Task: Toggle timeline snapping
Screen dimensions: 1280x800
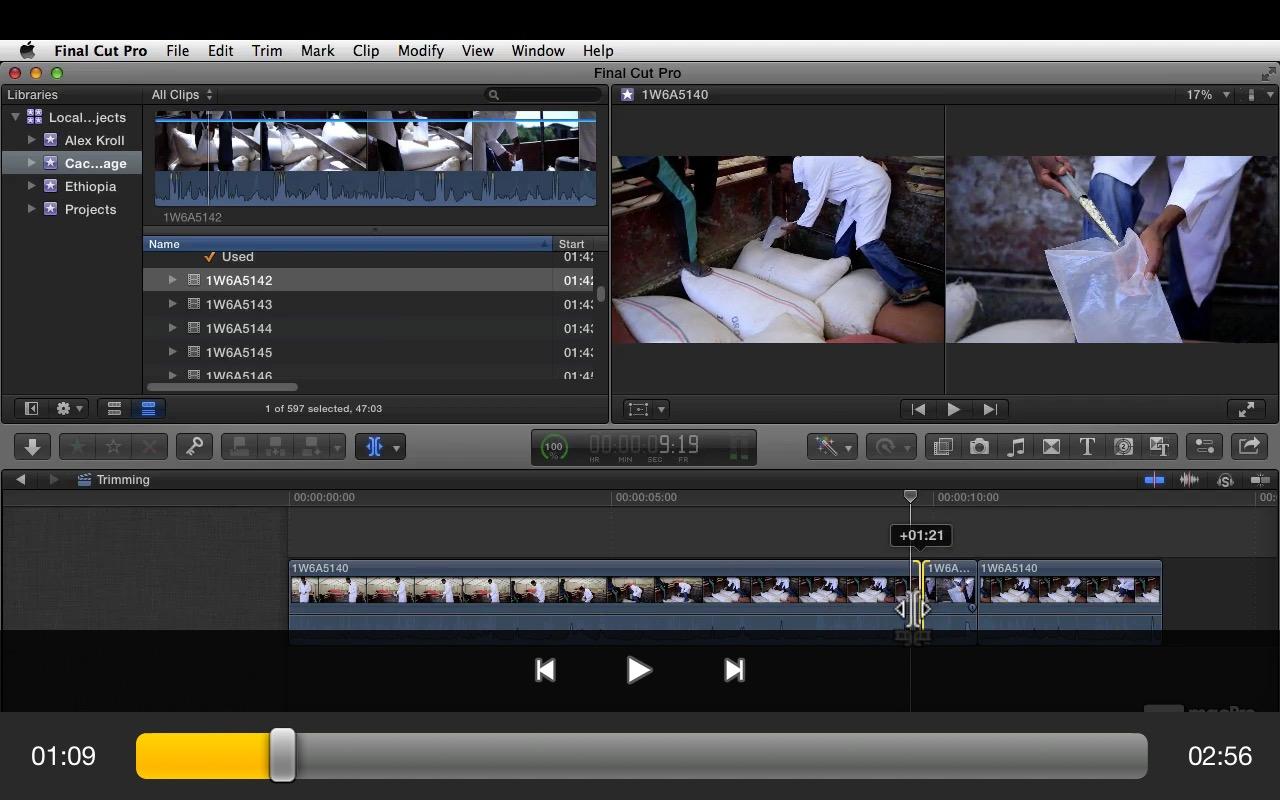Action: (x=1260, y=480)
